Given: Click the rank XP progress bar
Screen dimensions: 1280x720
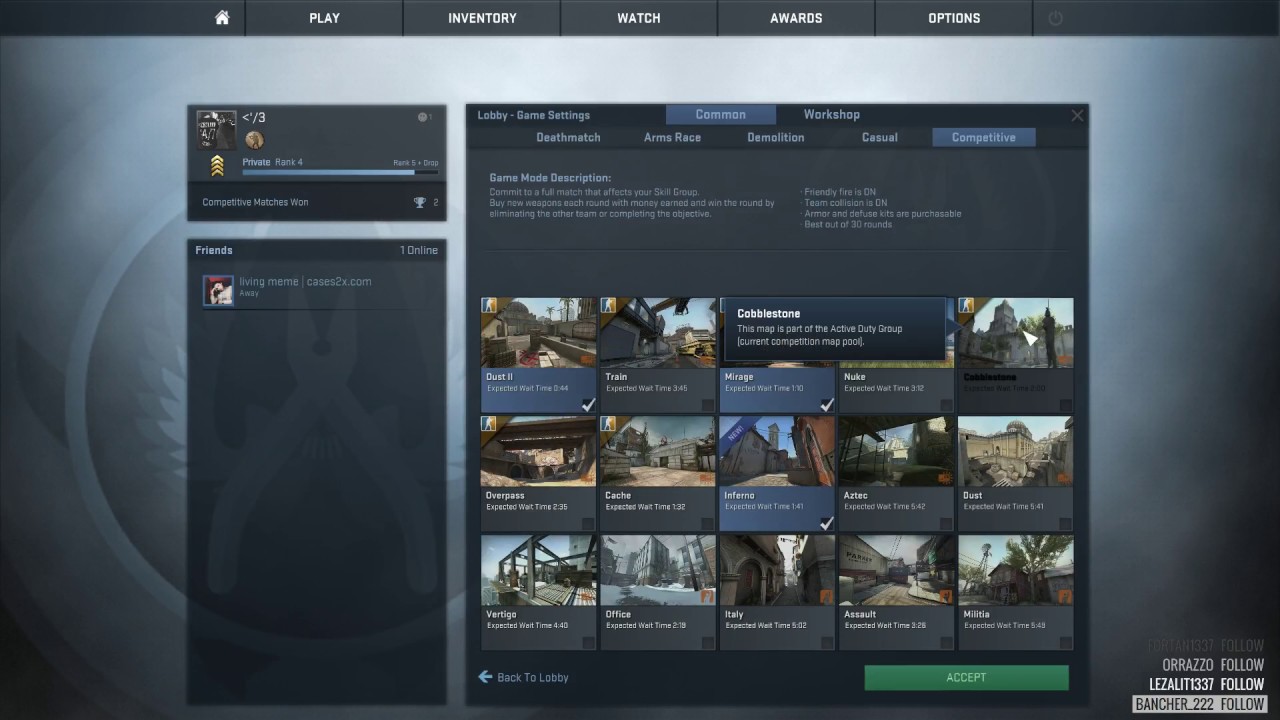Looking at the screenshot, I should (340, 172).
